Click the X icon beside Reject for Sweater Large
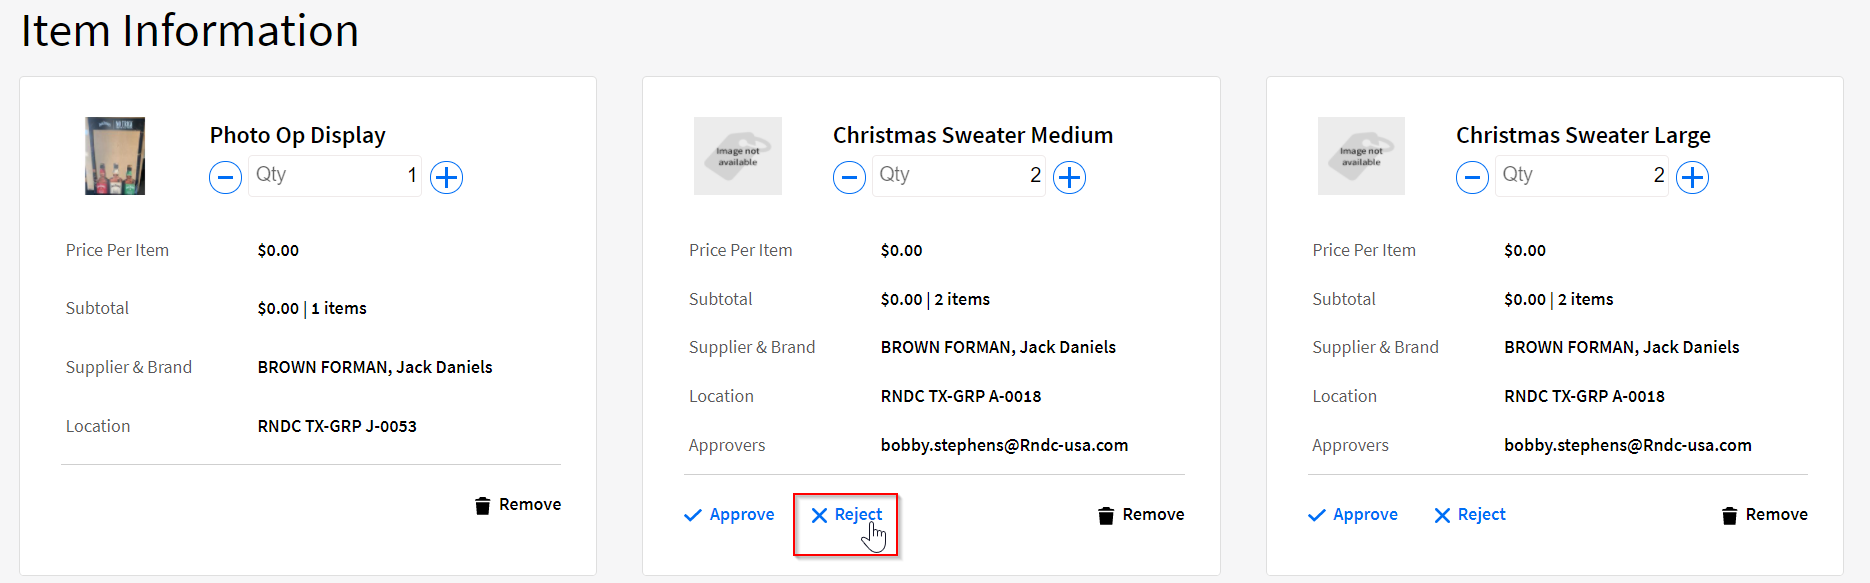The height and width of the screenshot is (583, 1870). 1440,514
